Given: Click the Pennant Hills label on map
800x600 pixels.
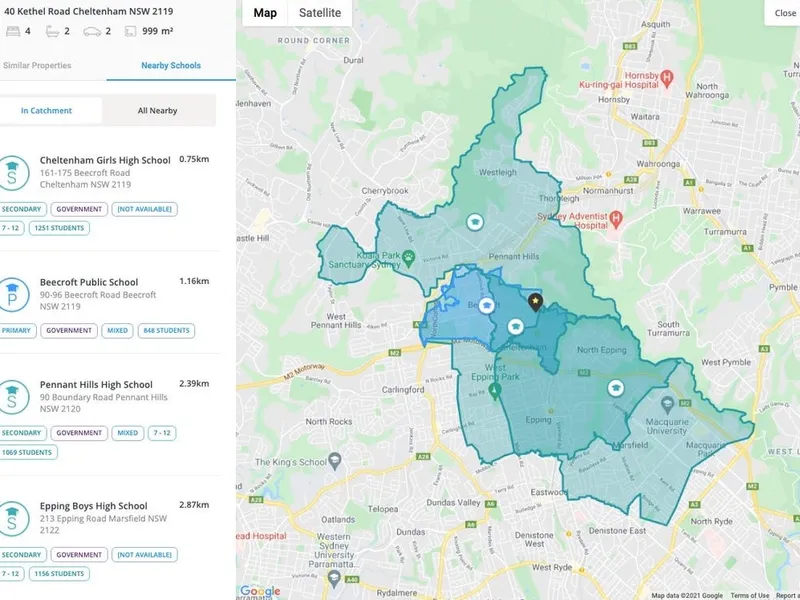Looking at the screenshot, I should [x=514, y=256].
